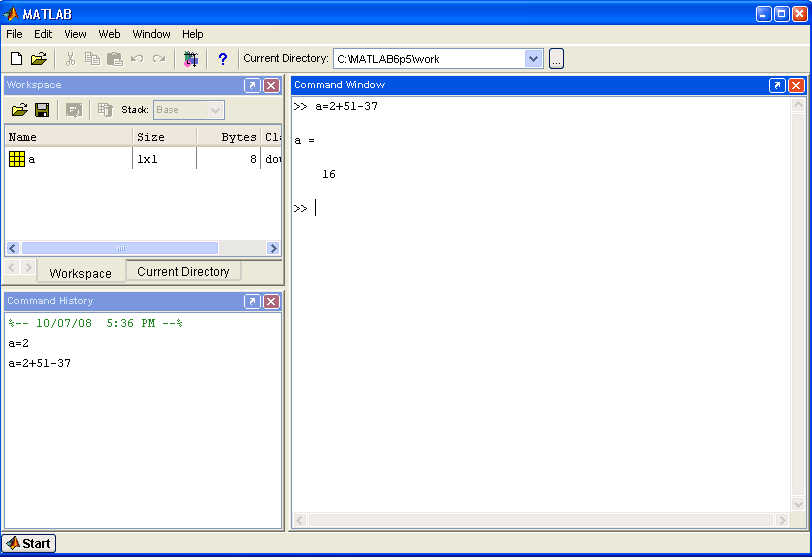
Task: Close the Workspace panel
Action: tap(271, 85)
